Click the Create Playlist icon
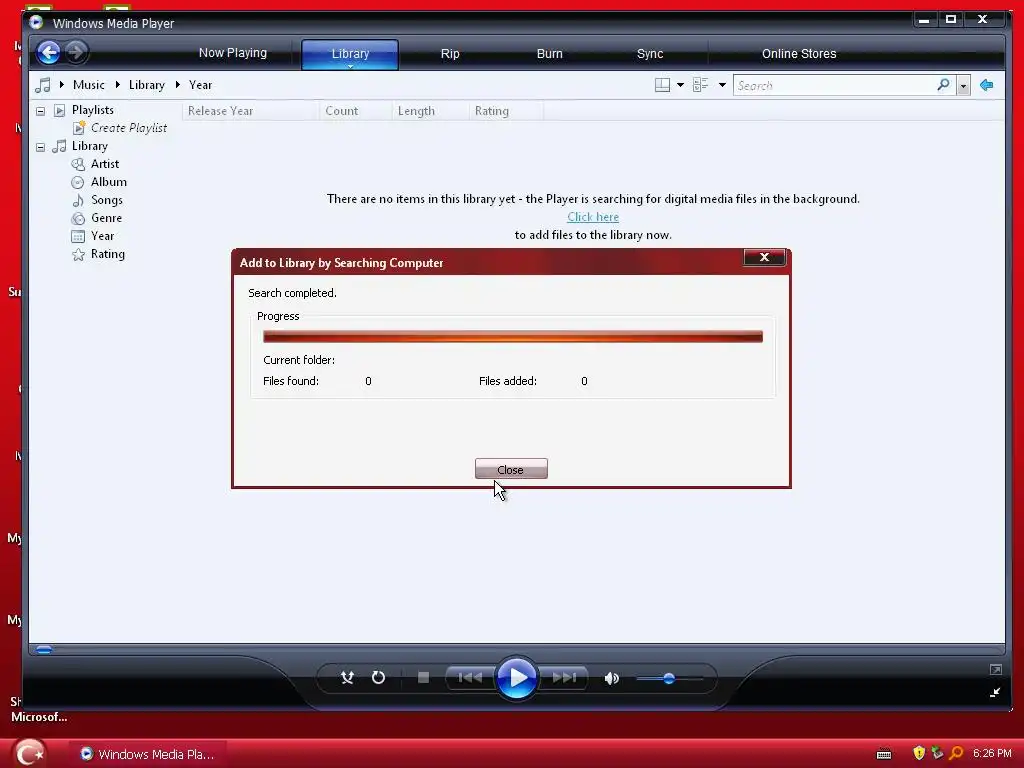Image resolution: width=1024 pixels, height=768 pixels. coord(79,128)
